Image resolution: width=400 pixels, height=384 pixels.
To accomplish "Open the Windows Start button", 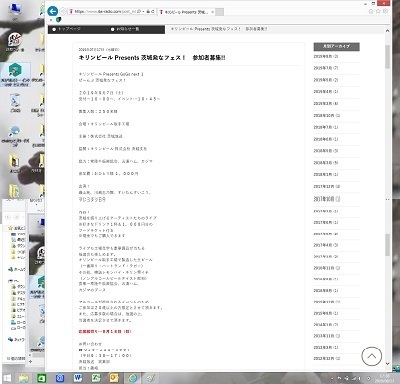I will 7,378.
